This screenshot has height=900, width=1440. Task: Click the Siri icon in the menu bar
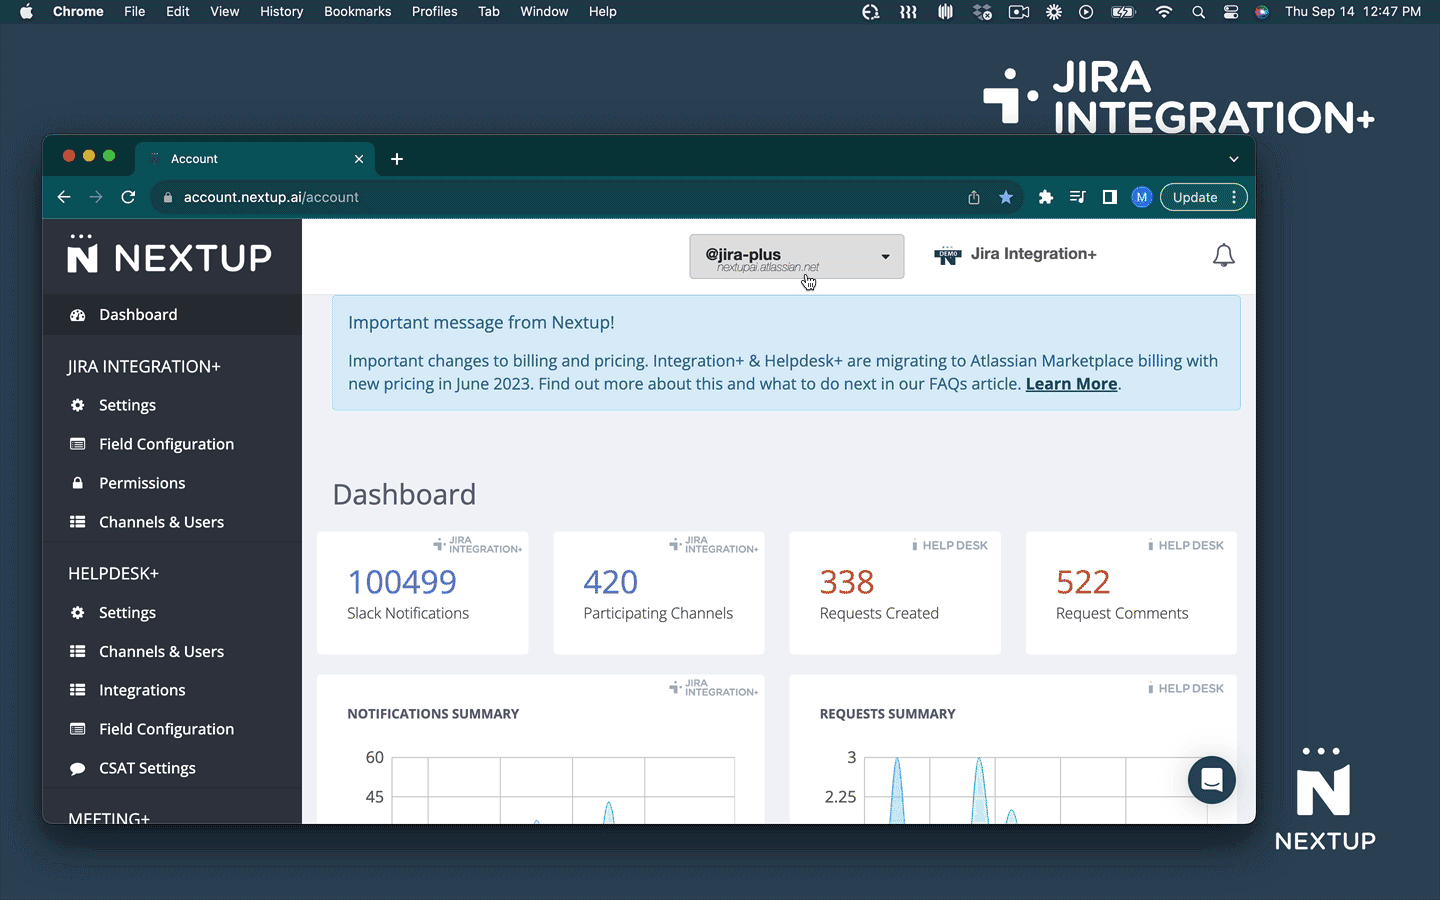click(1262, 12)
